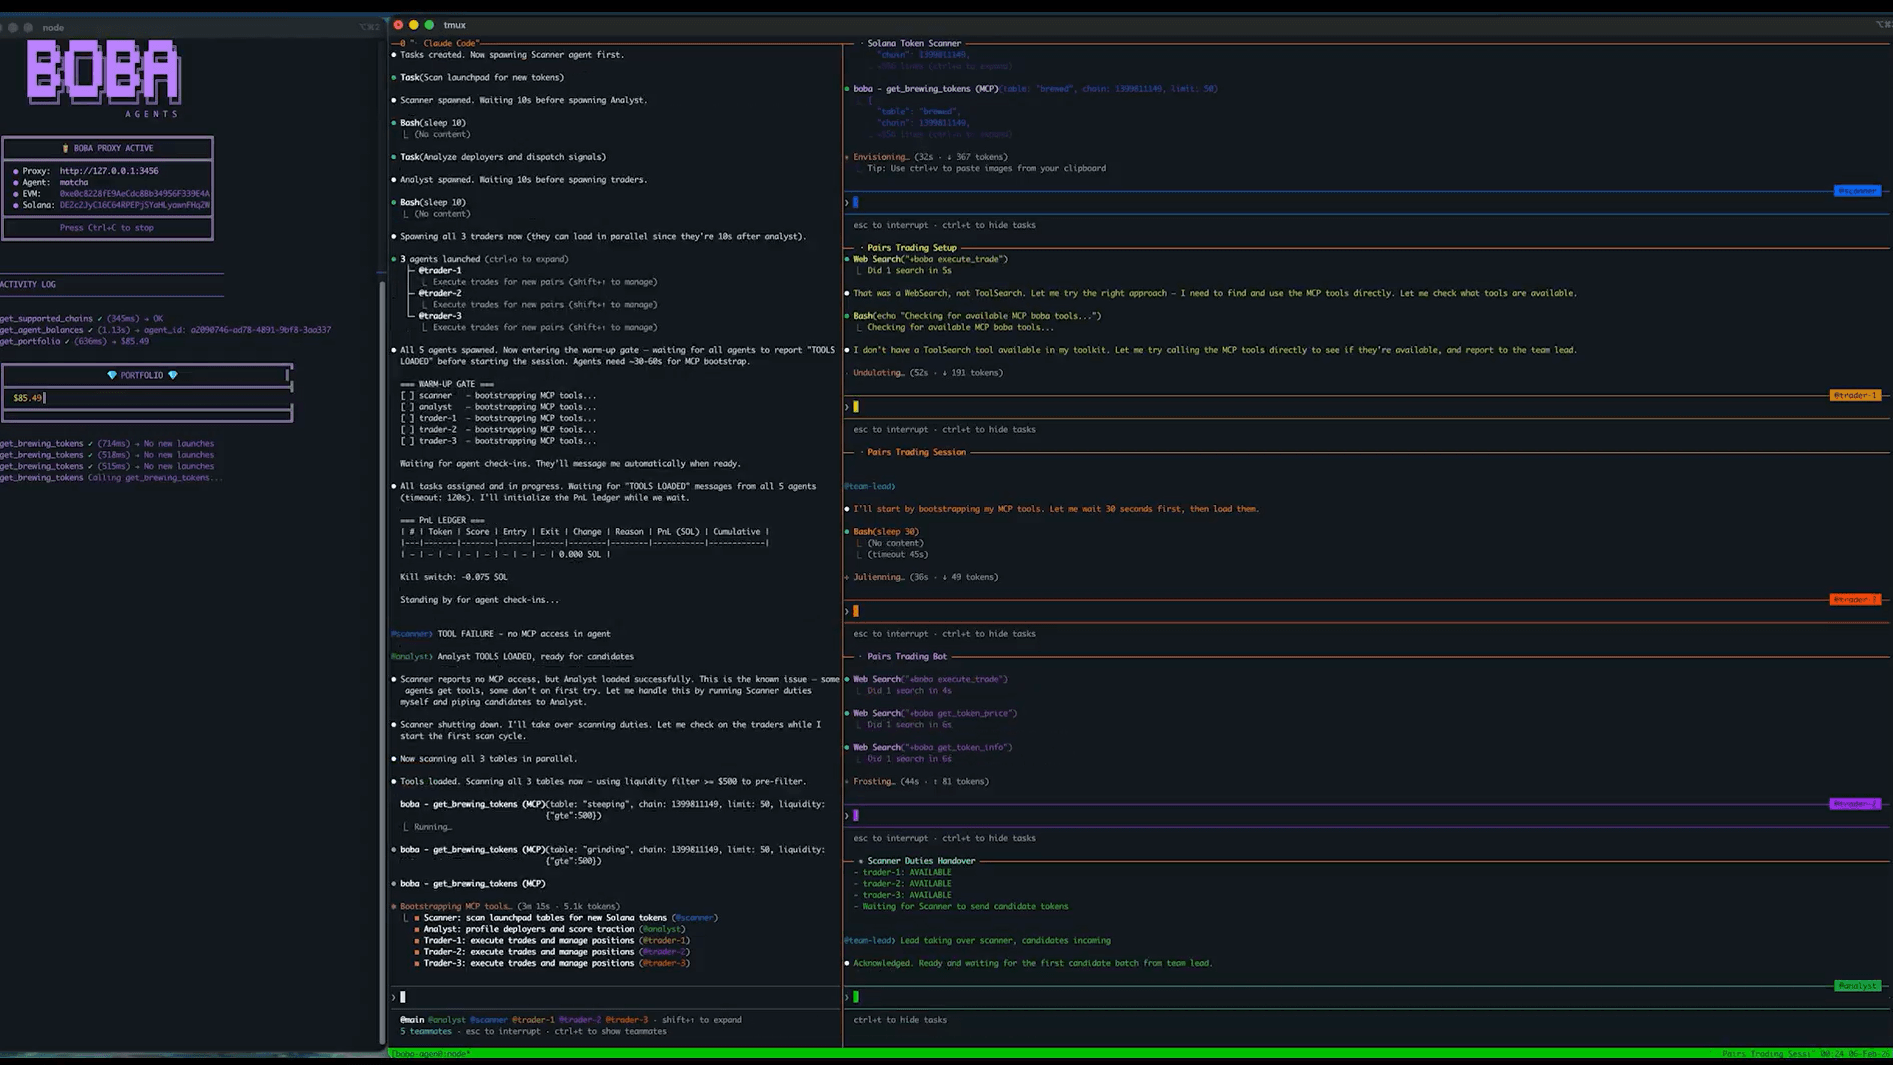1893x1065 pixels.
Task: Click the boba cup icon in proxy header
Action: 66,148
